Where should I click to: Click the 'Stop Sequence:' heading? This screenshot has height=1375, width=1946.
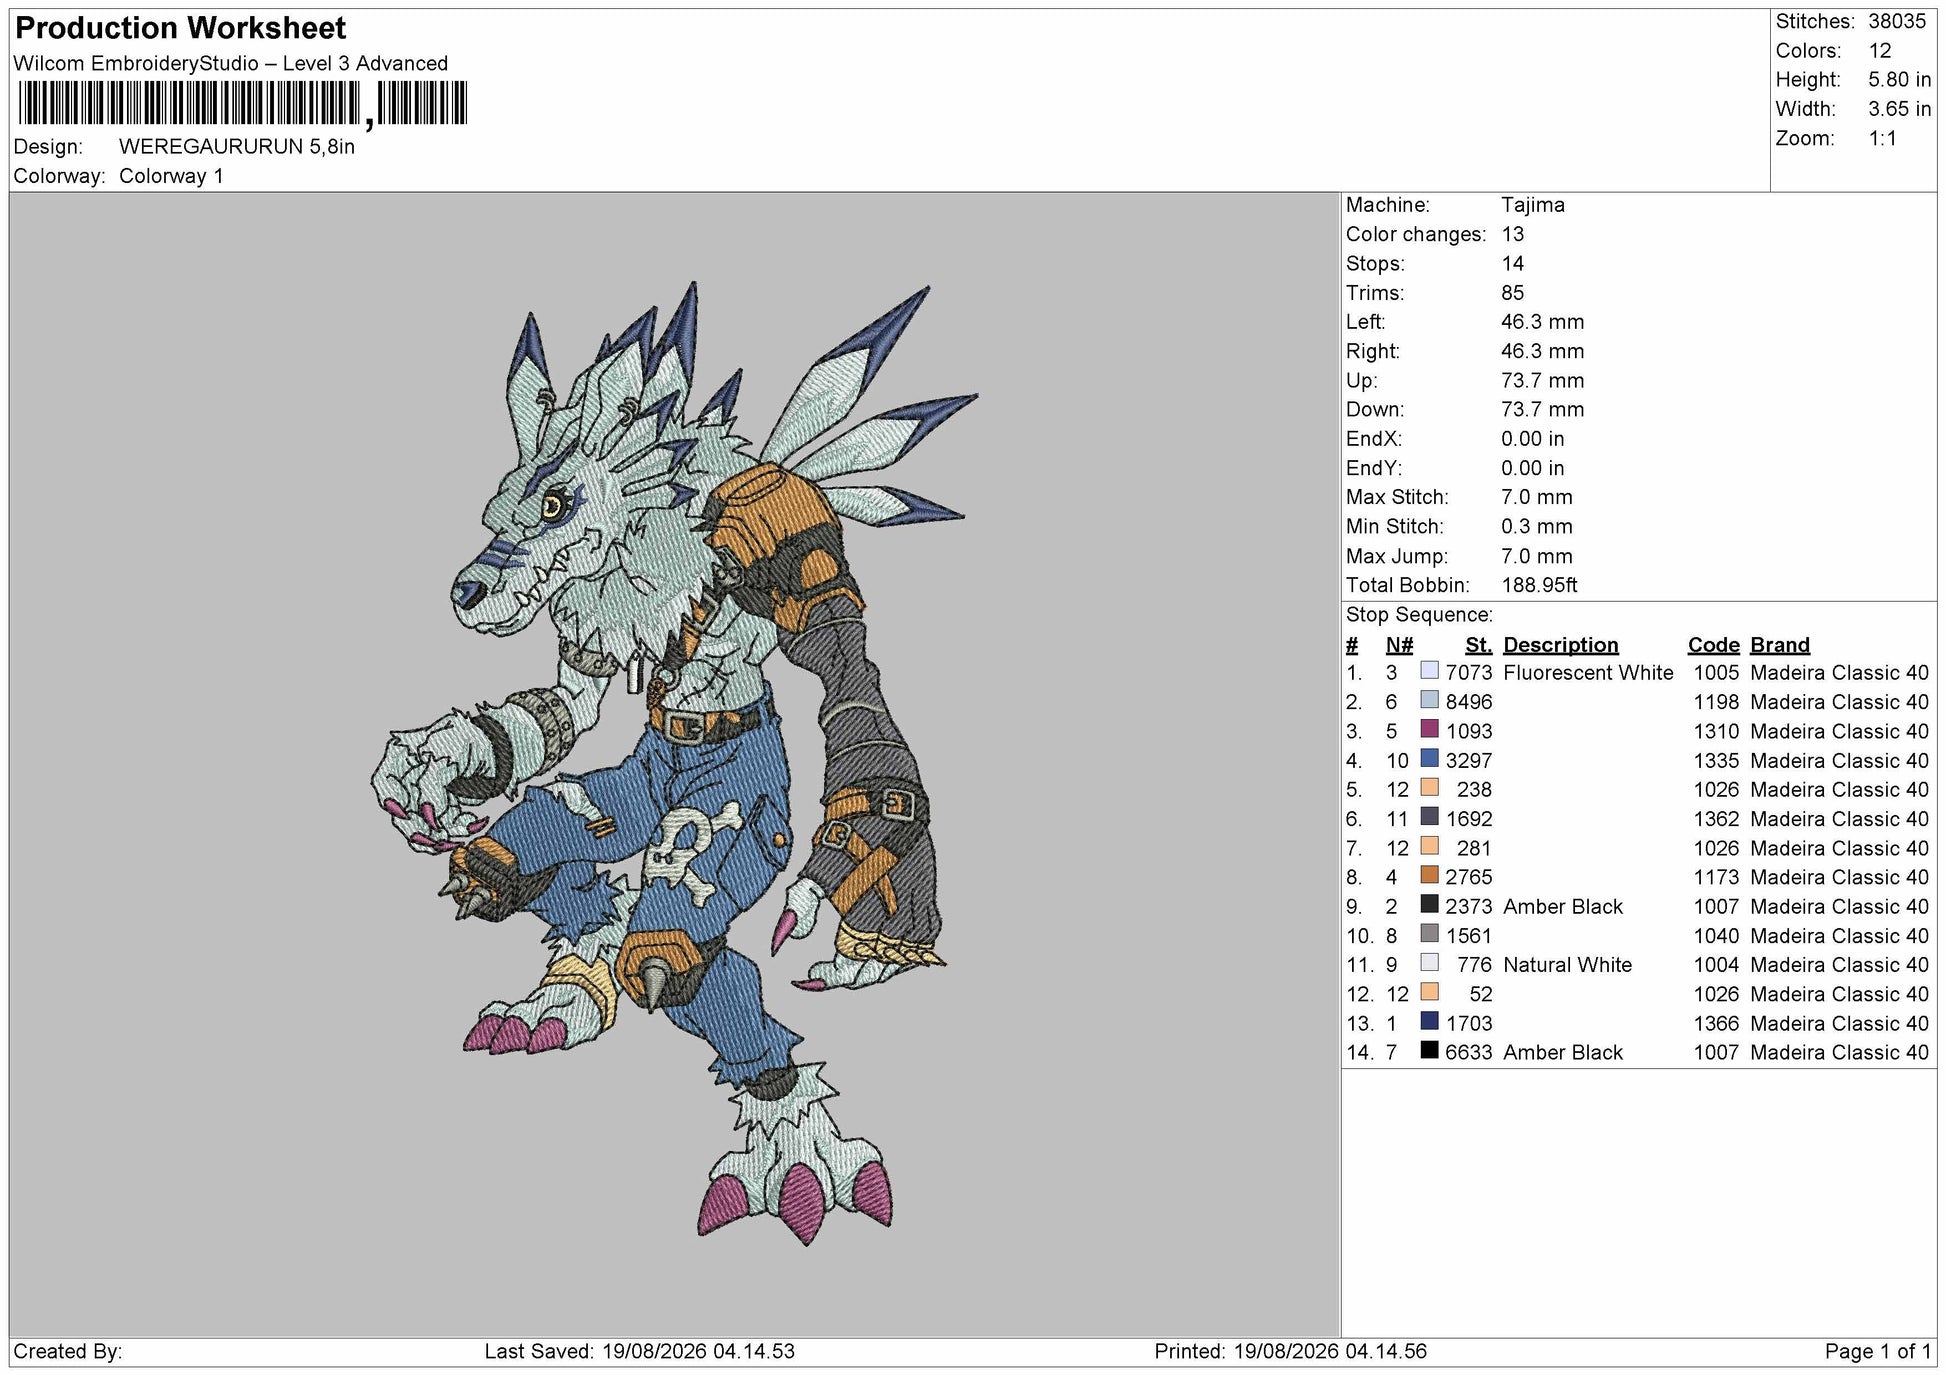(x=1420, y=615)
